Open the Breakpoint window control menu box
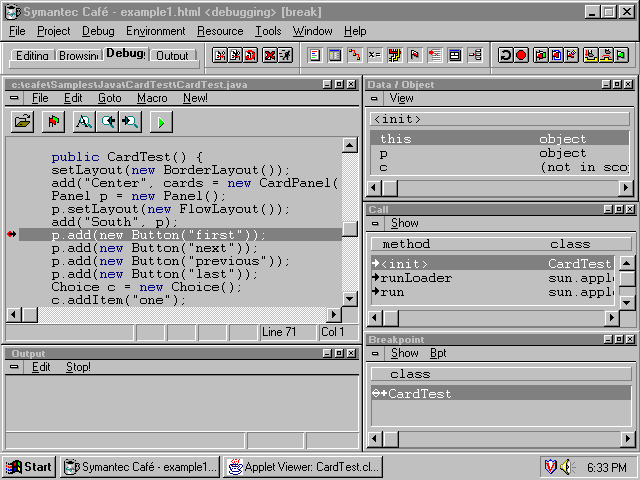The height and width of the screenshot is (480, 640). coord(375,353)
